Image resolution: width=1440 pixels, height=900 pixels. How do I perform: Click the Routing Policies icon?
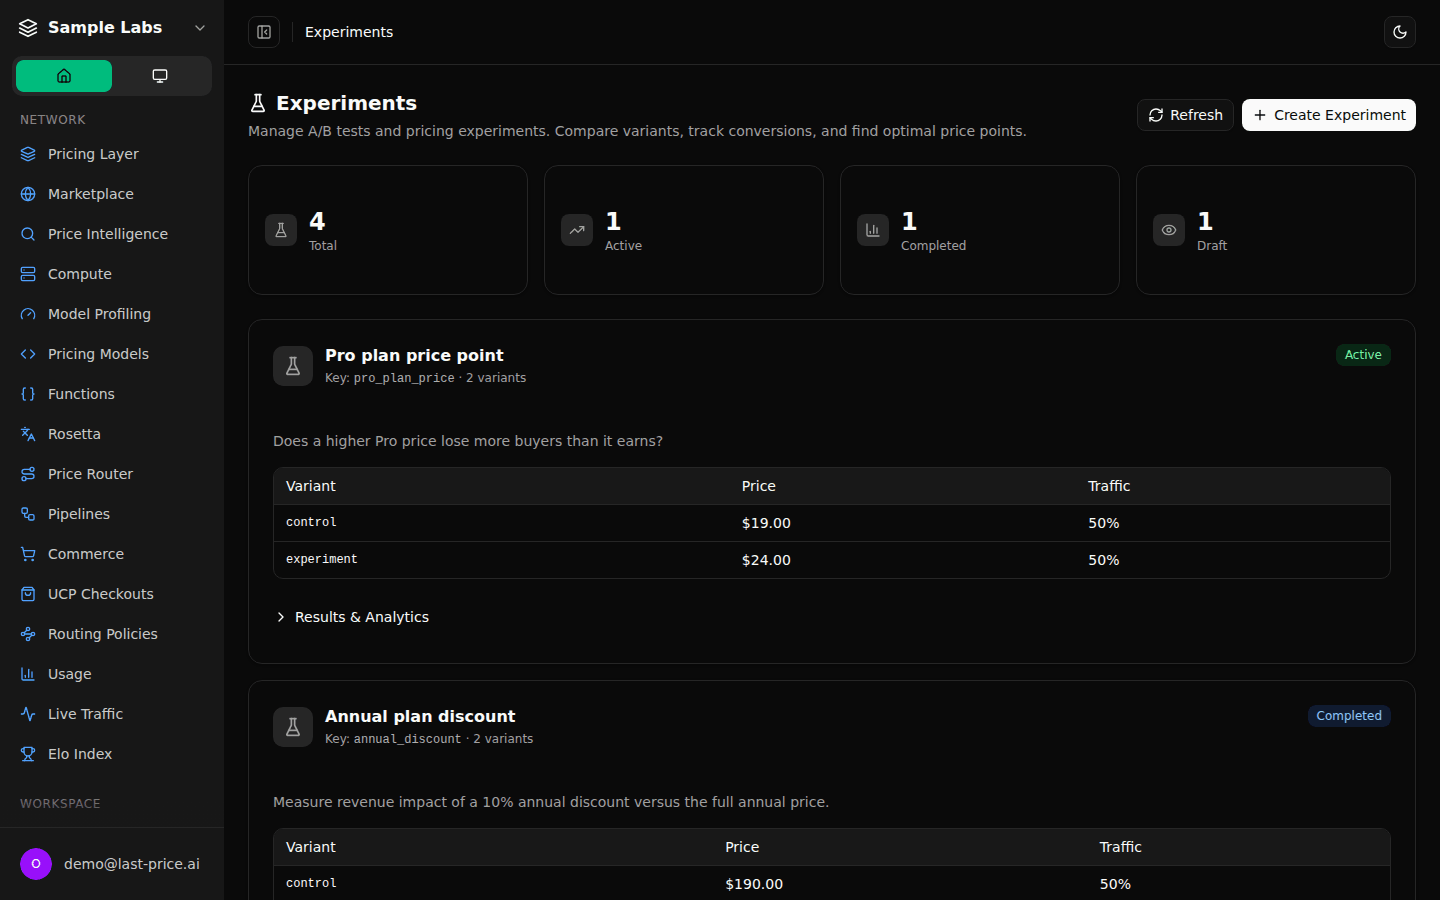point(28,634)
